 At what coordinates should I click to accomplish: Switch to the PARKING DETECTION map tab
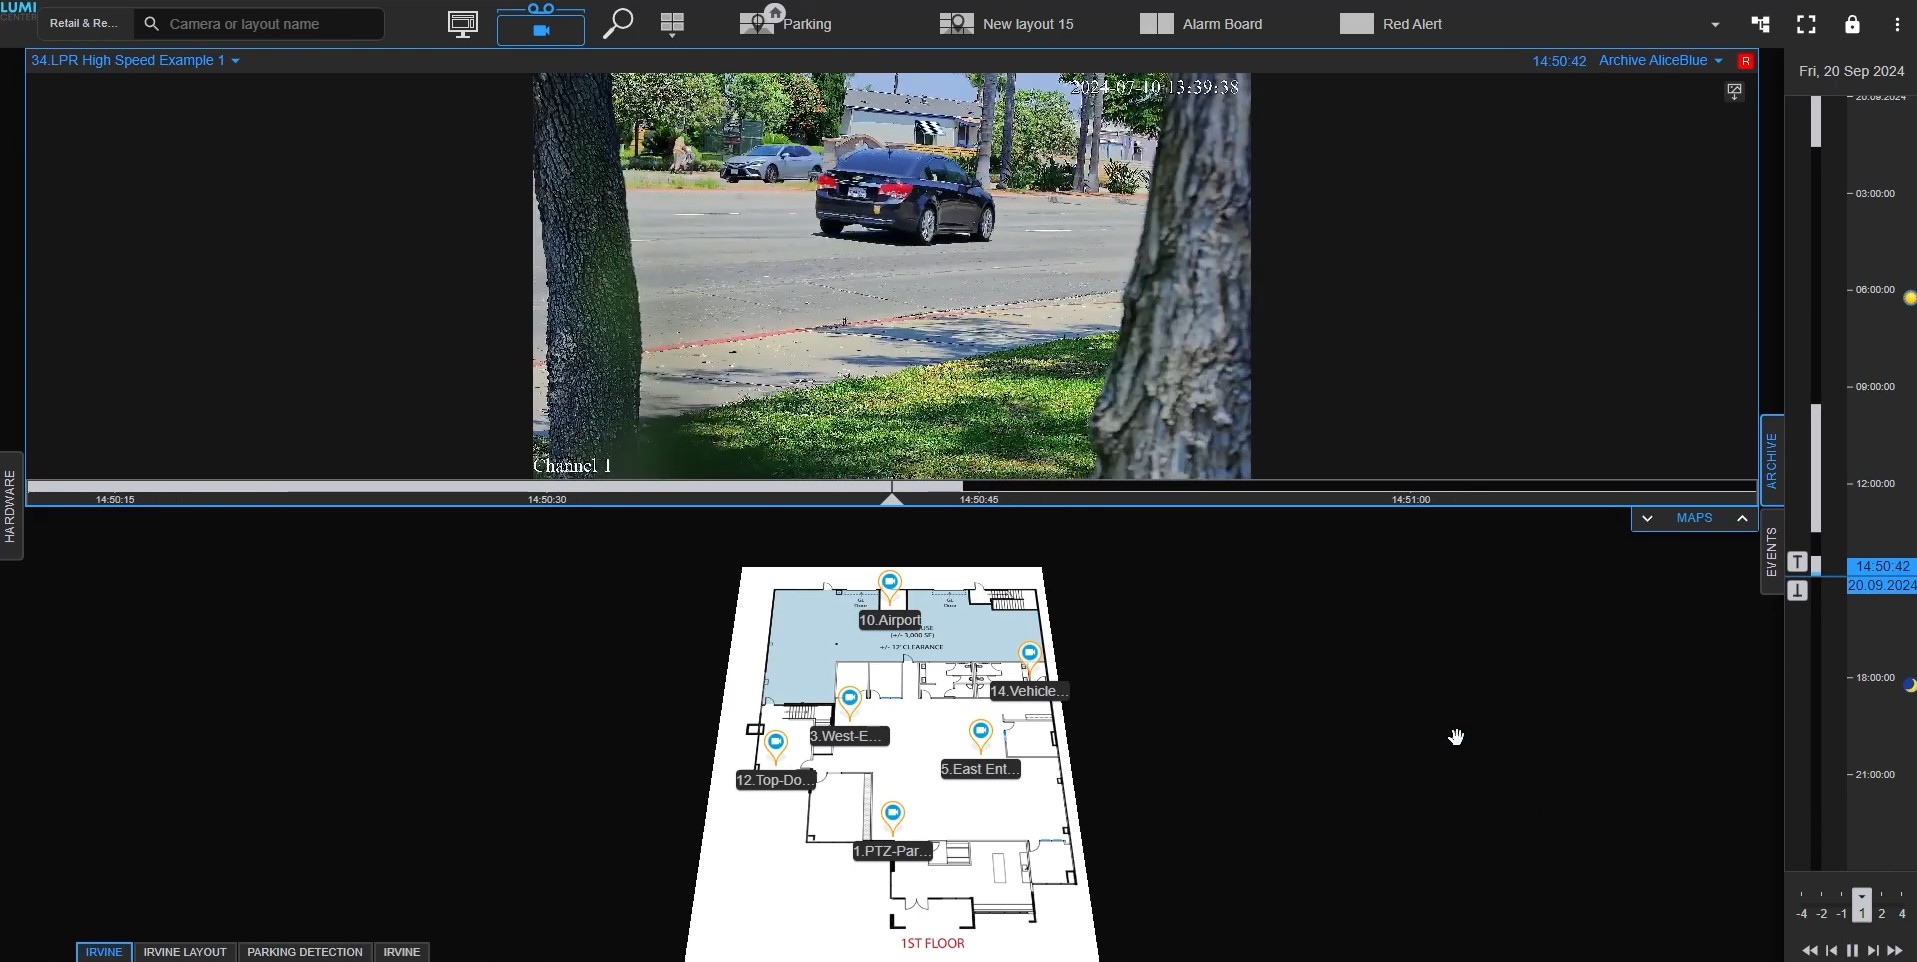click(x=304, y=952)
